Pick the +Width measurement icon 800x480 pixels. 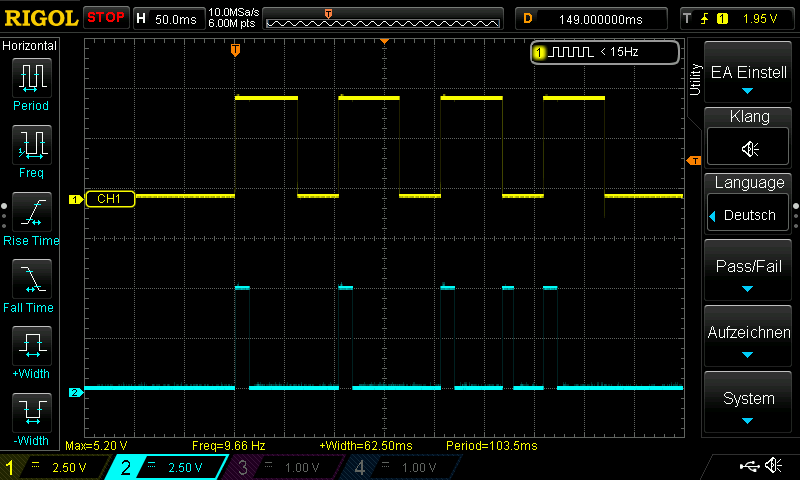pos(31,346)
